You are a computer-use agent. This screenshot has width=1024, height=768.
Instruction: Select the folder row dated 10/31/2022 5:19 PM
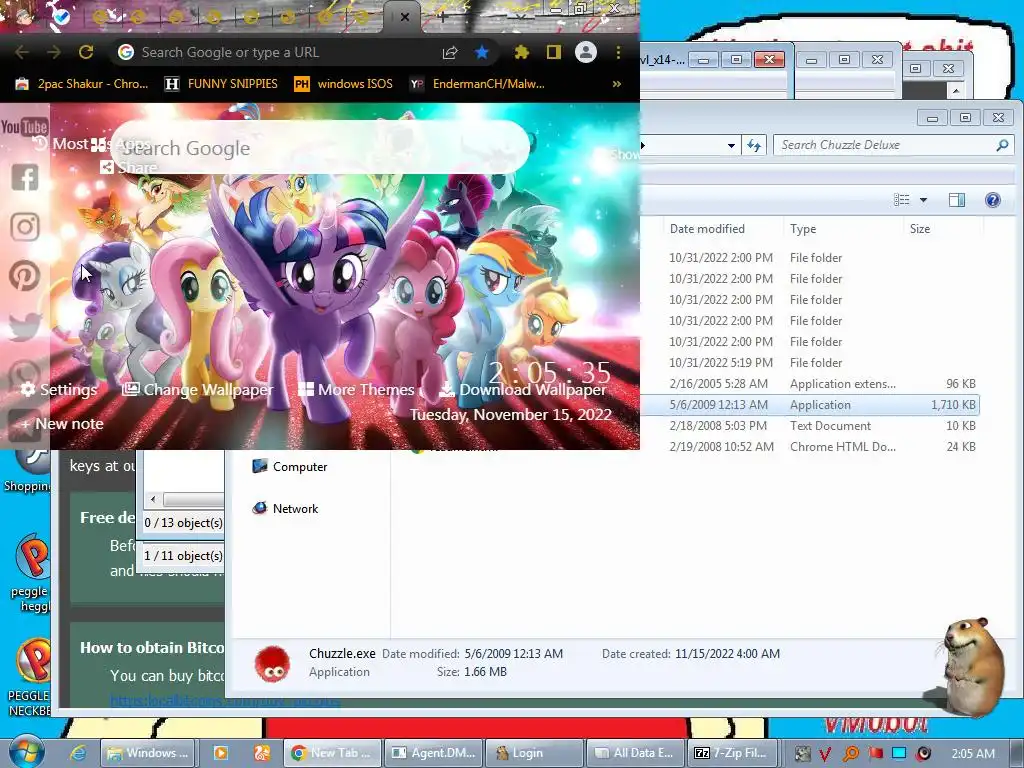810,362
